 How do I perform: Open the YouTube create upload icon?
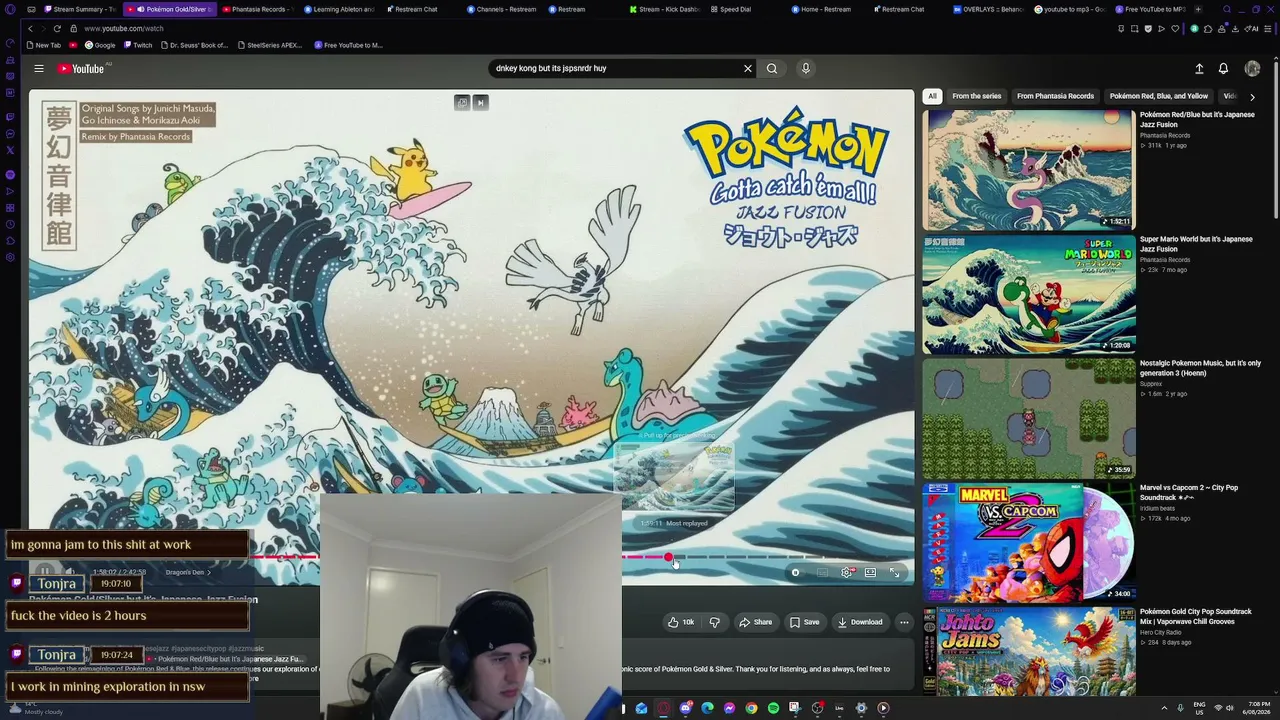pyautogui.click(x=1199, y=69)
